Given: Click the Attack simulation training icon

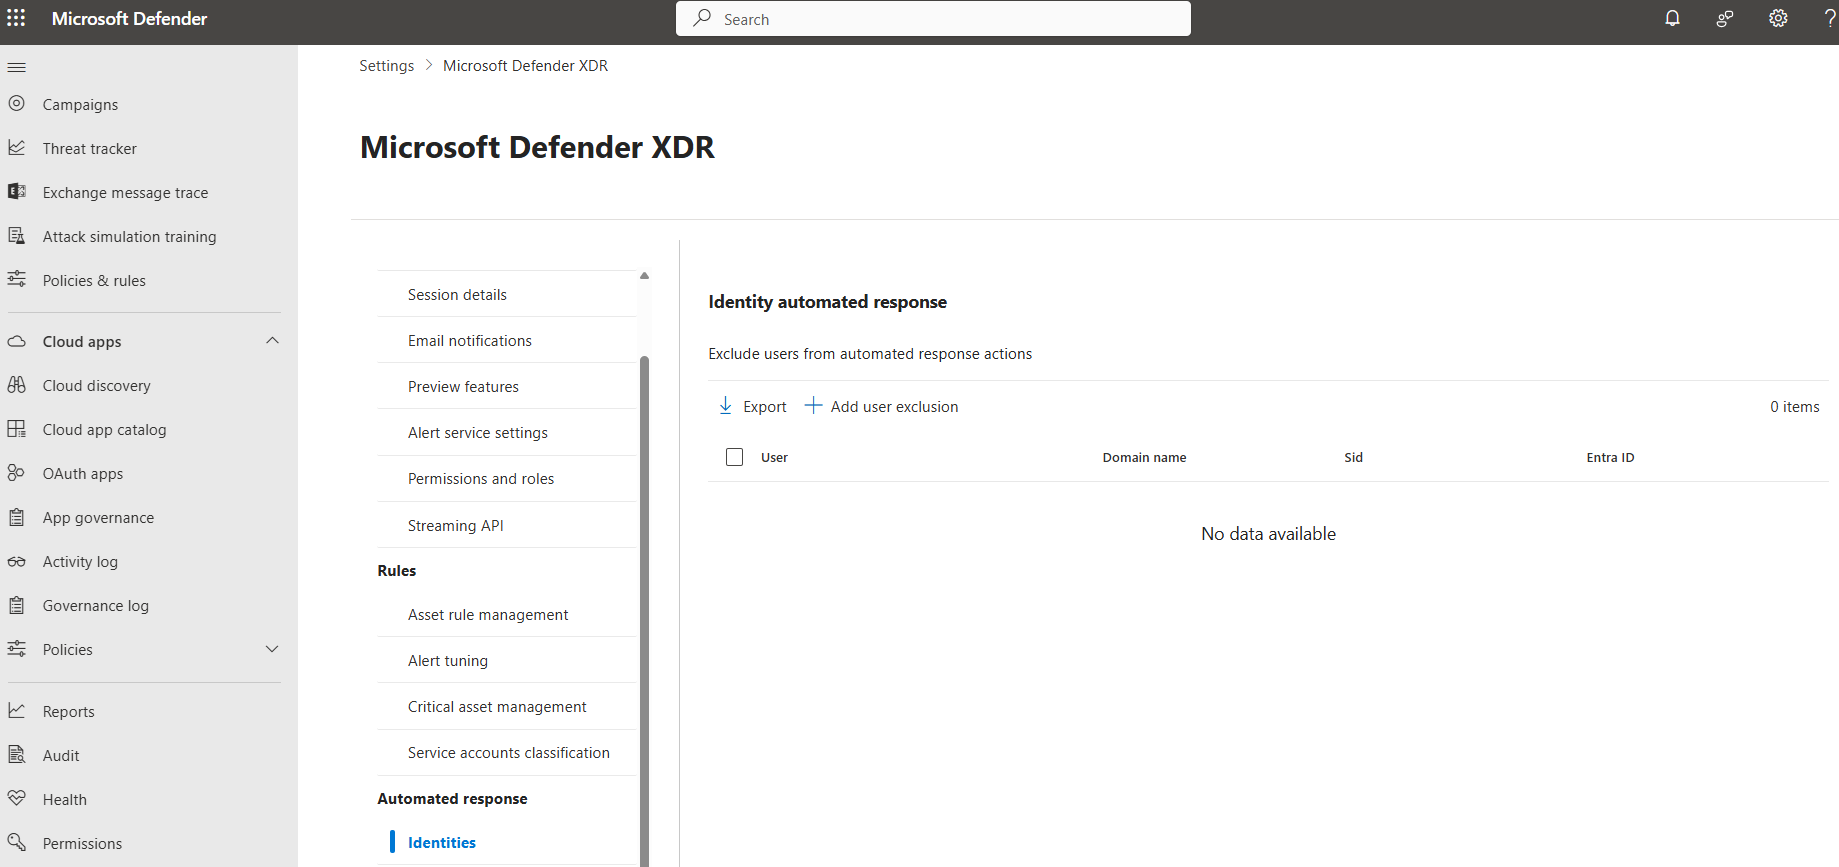Looking at the screenshot, I should 16,235.
